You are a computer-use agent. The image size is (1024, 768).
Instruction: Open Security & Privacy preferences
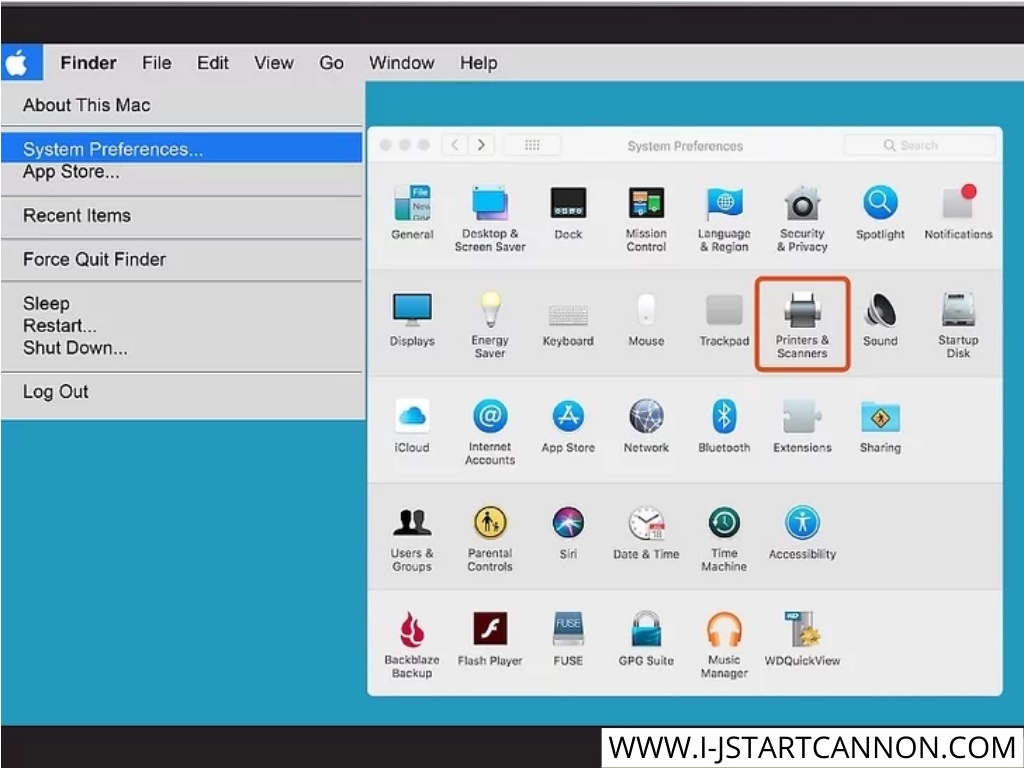point(802,219)
